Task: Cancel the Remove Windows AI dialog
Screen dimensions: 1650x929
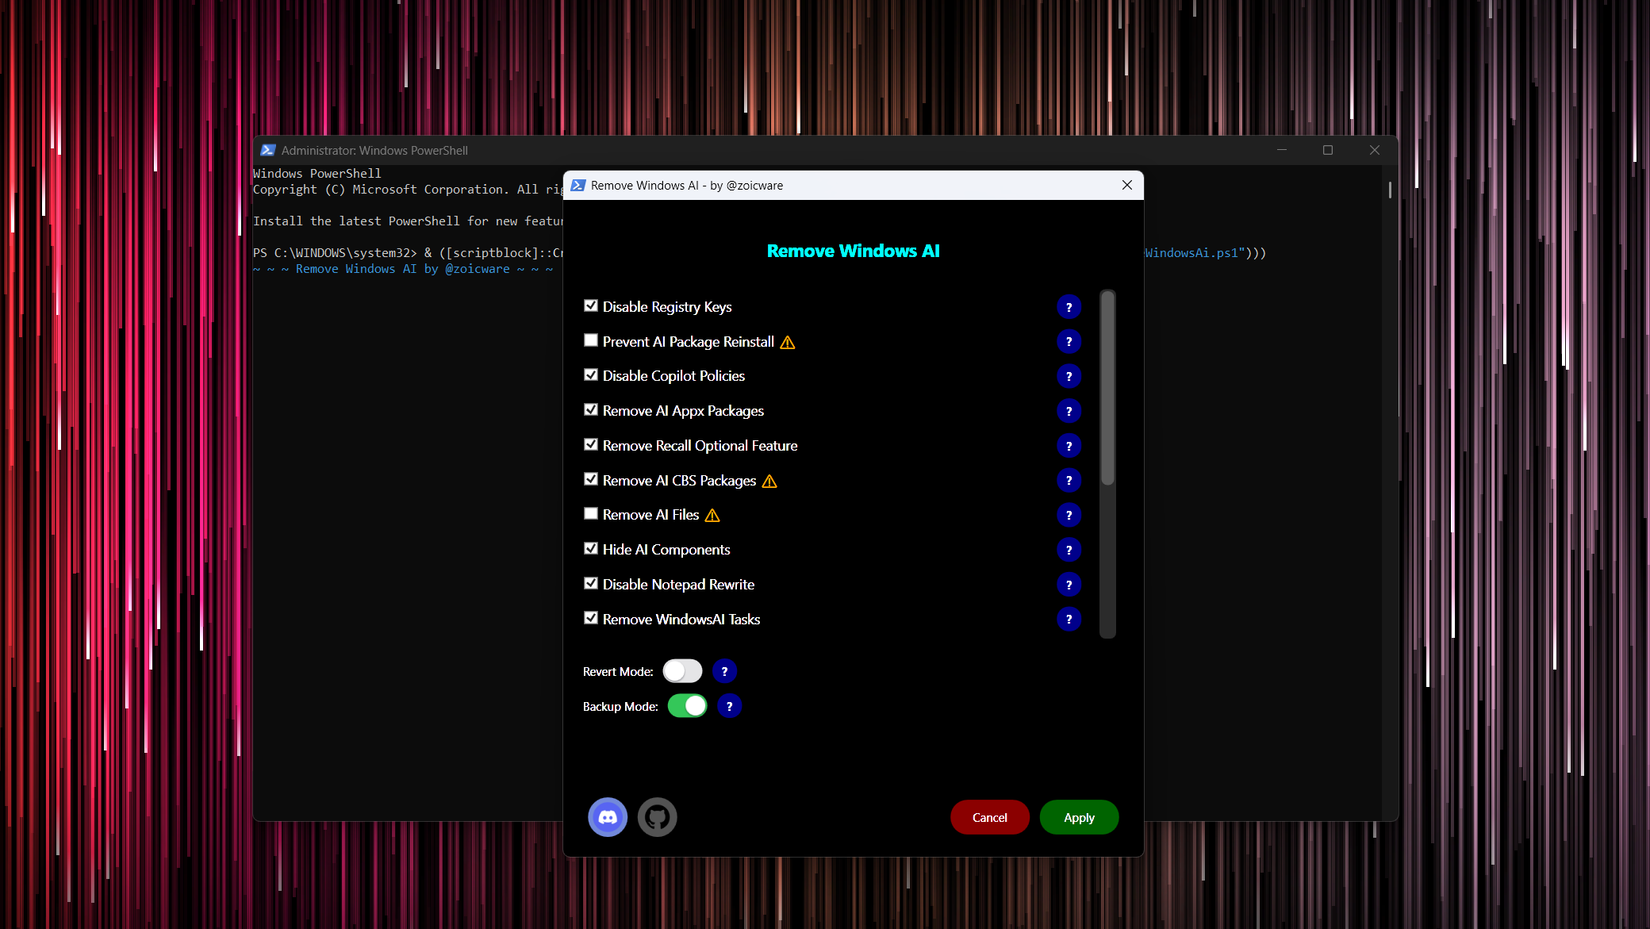Action: coord(990,817)
